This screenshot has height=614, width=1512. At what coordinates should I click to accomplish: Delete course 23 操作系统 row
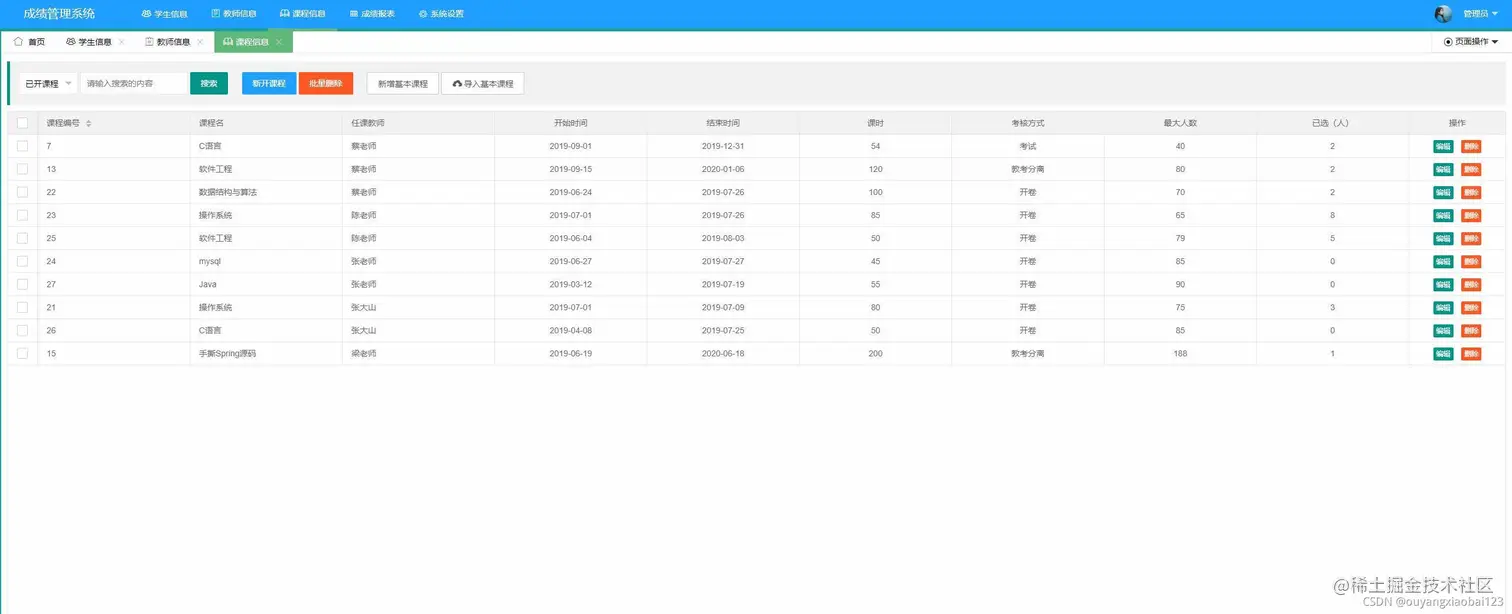(x=1471, y=215)
